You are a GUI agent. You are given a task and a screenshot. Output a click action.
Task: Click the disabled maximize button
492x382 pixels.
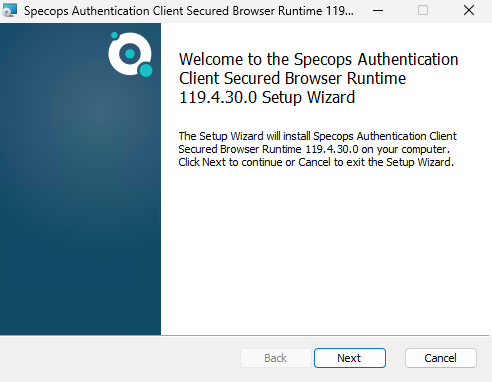coord(423,10)
